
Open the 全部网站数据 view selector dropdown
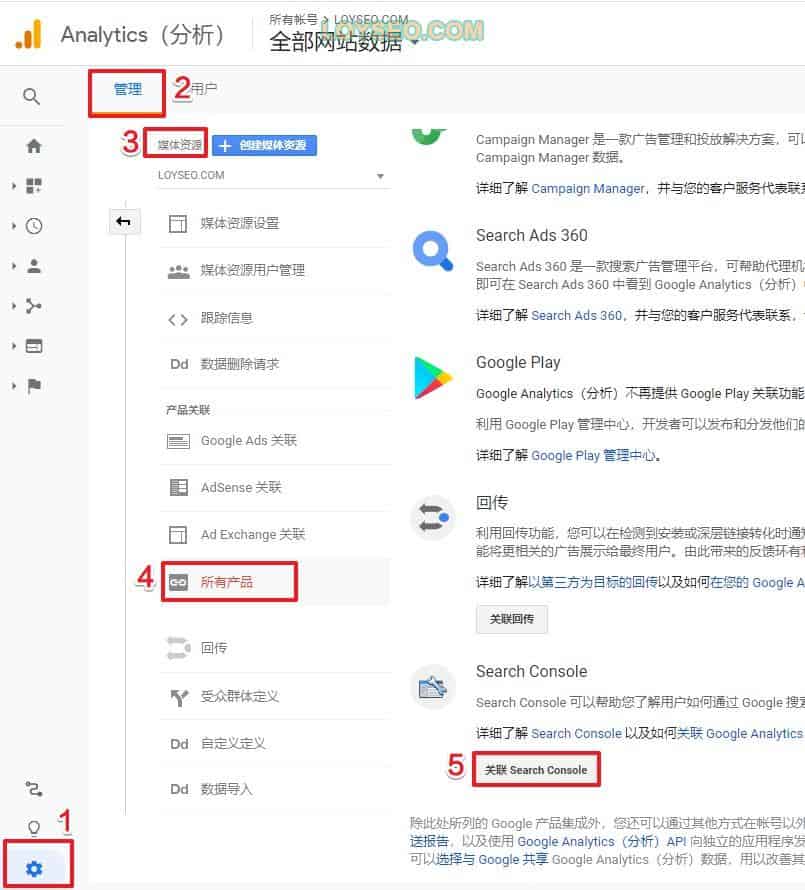tap(343, 41)
